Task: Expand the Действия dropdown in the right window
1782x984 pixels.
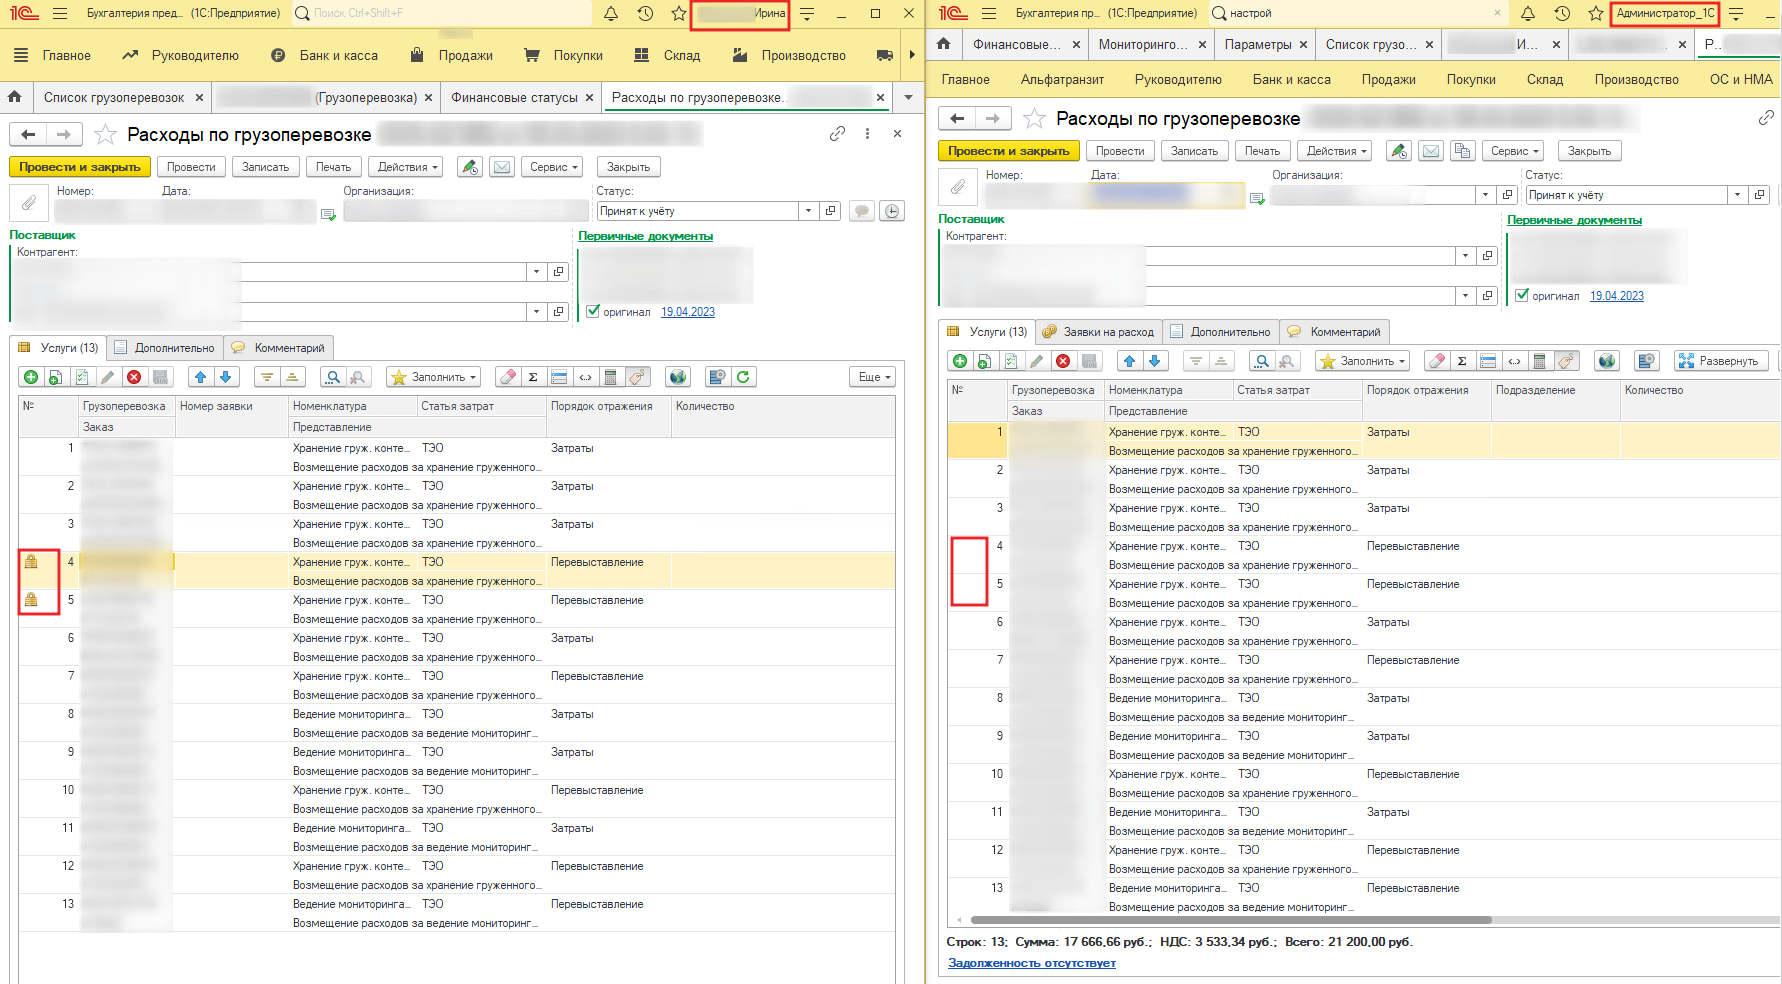Action: 1337,151
